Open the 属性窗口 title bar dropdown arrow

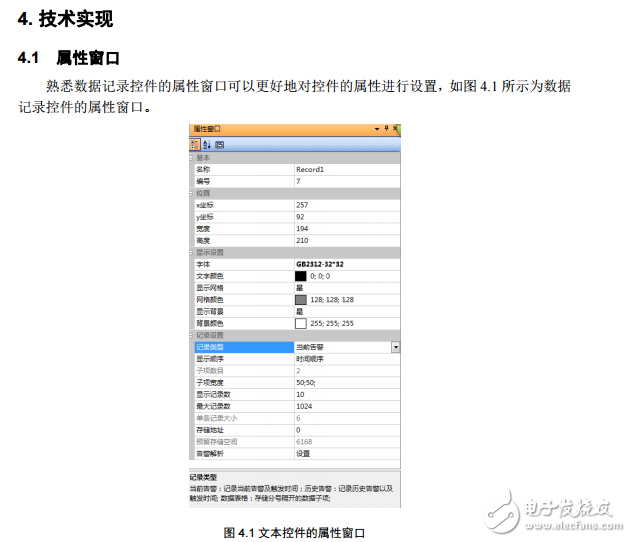(377, 129)
